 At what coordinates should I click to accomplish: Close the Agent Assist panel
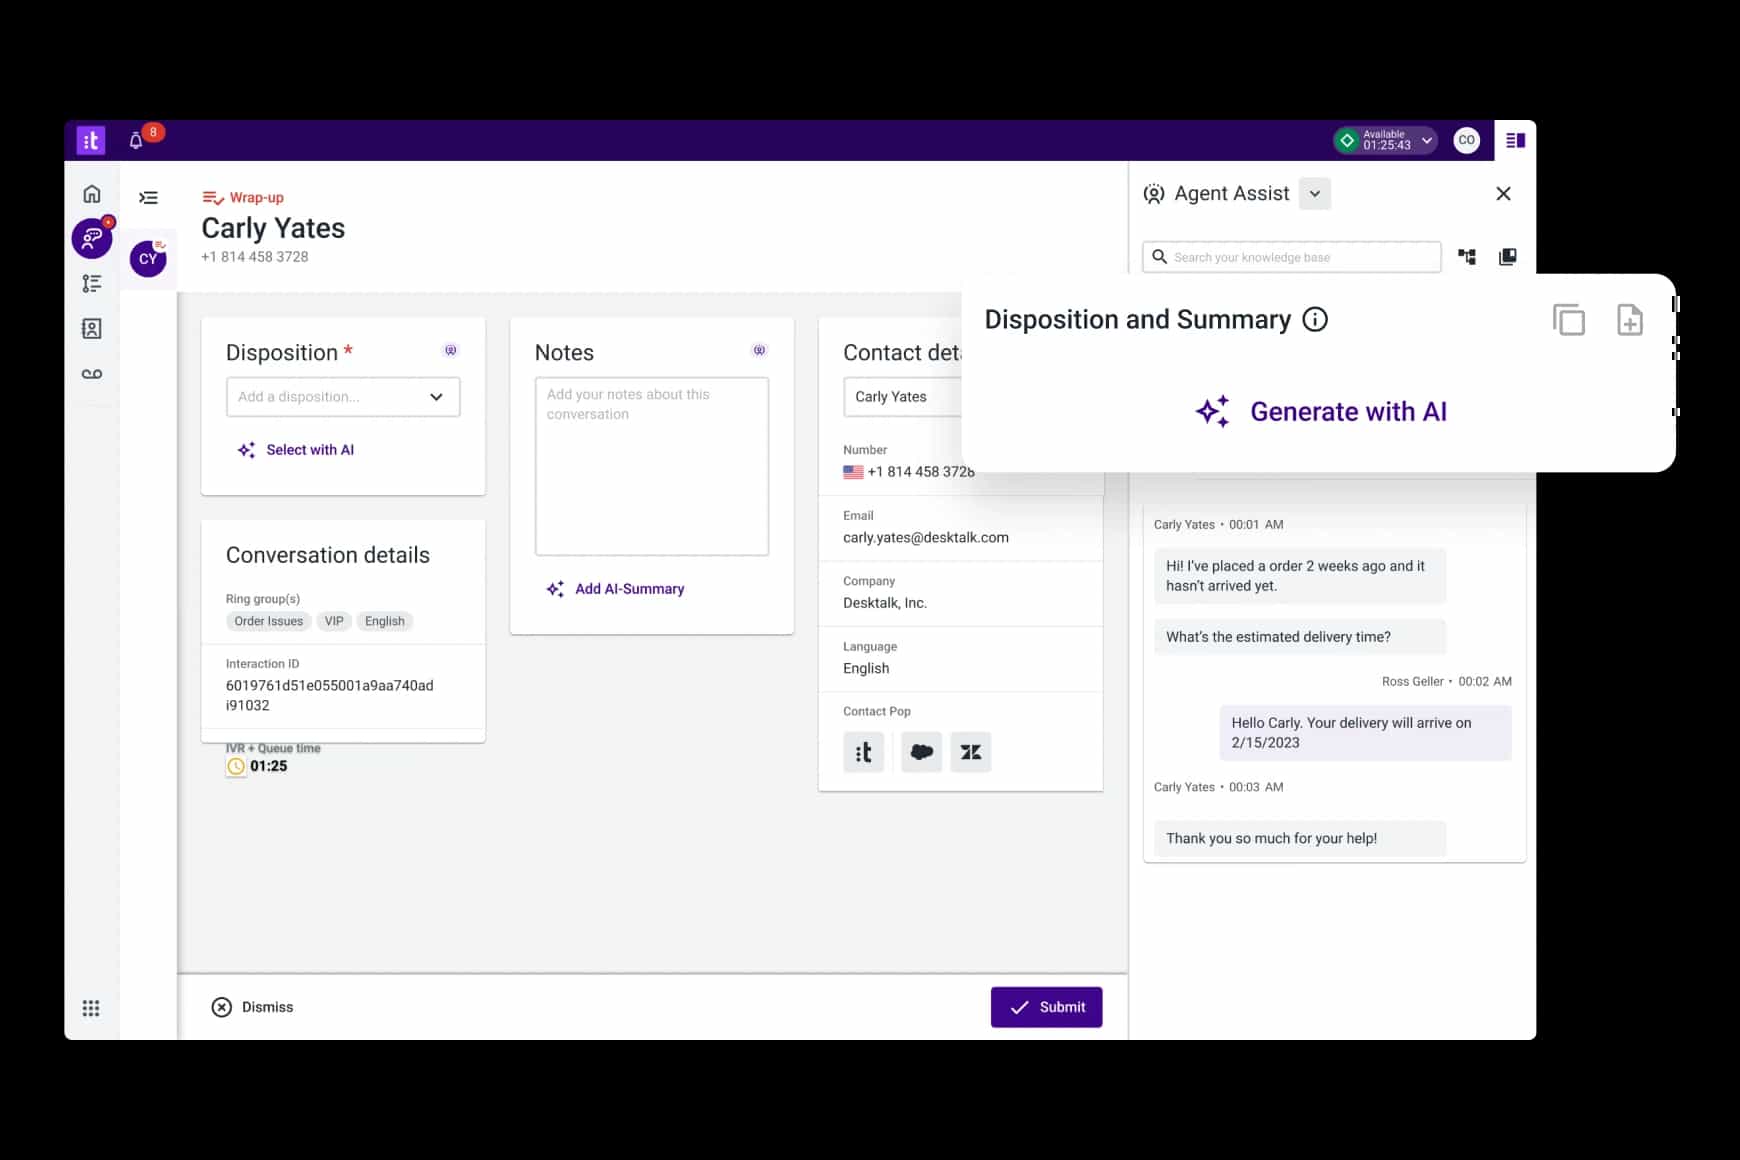[1503, 194]
